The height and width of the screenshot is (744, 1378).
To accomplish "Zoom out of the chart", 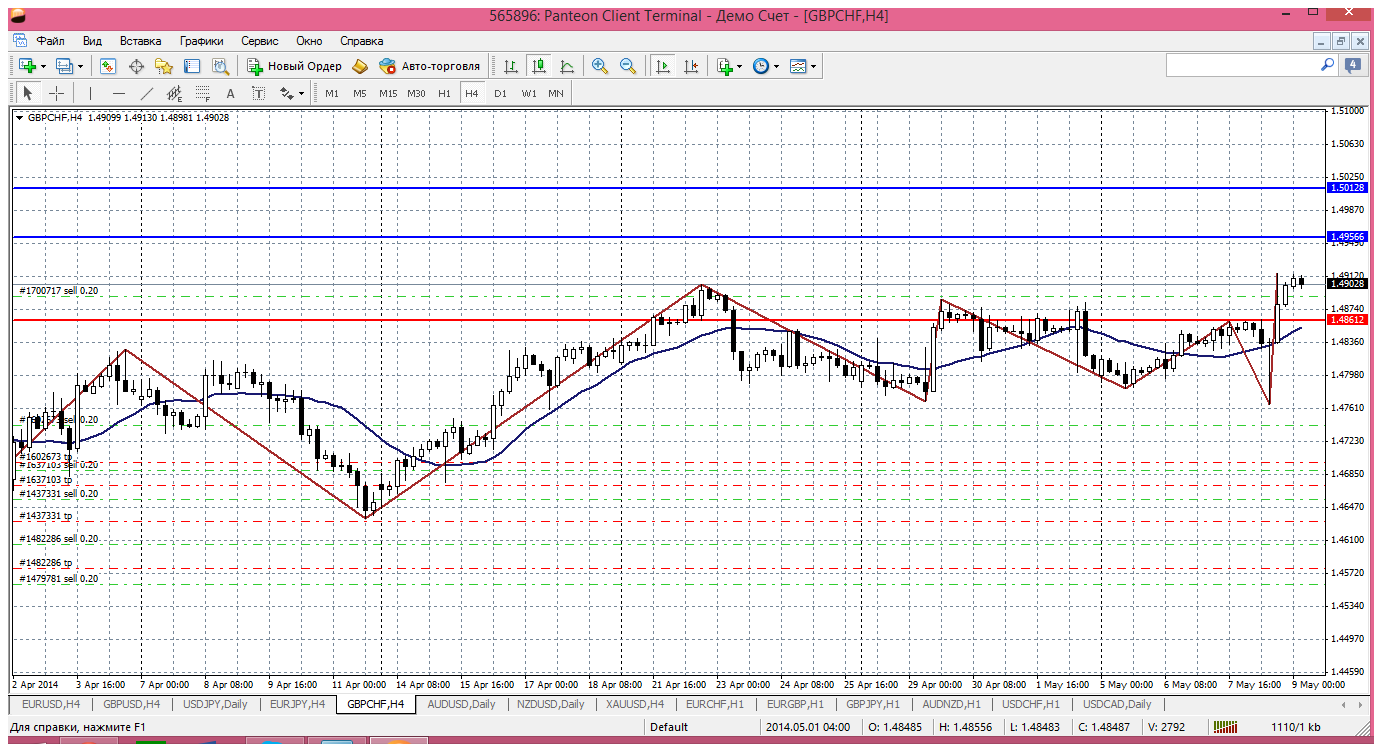I will click(628, 66).
